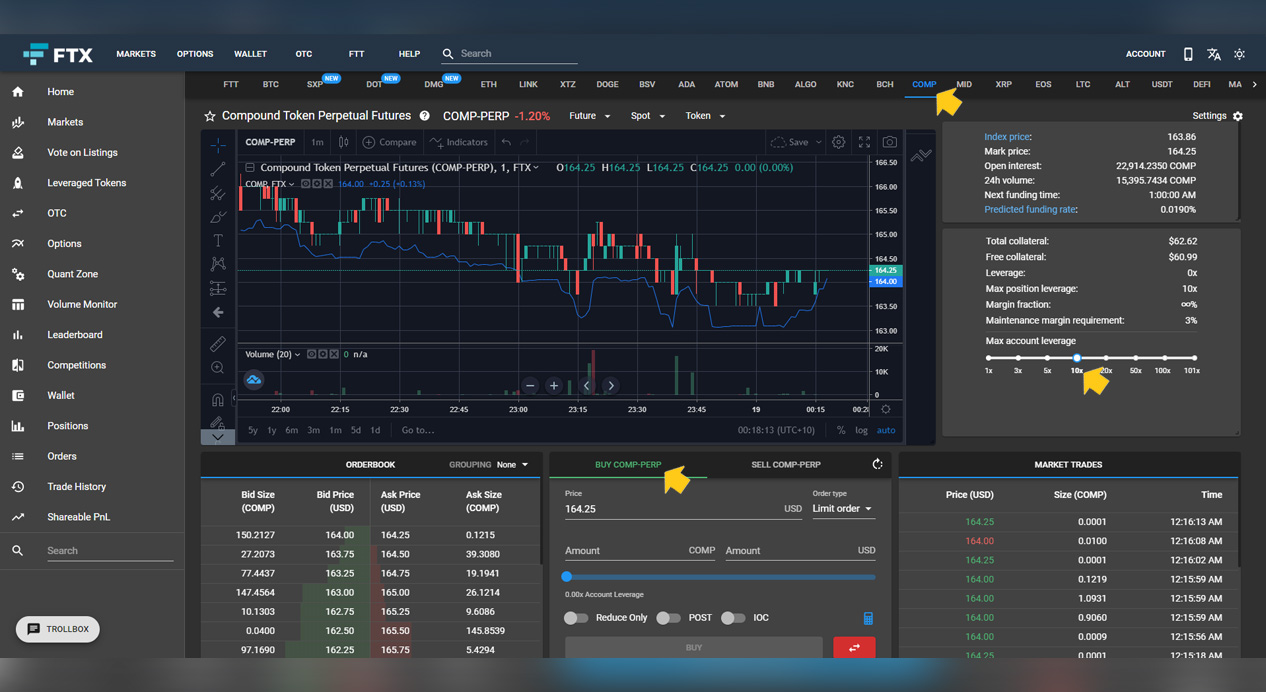Screen dimensions: 1266x692
Task: Click the favorite star next to Compound Token
Action: click(x=210, y=116)
